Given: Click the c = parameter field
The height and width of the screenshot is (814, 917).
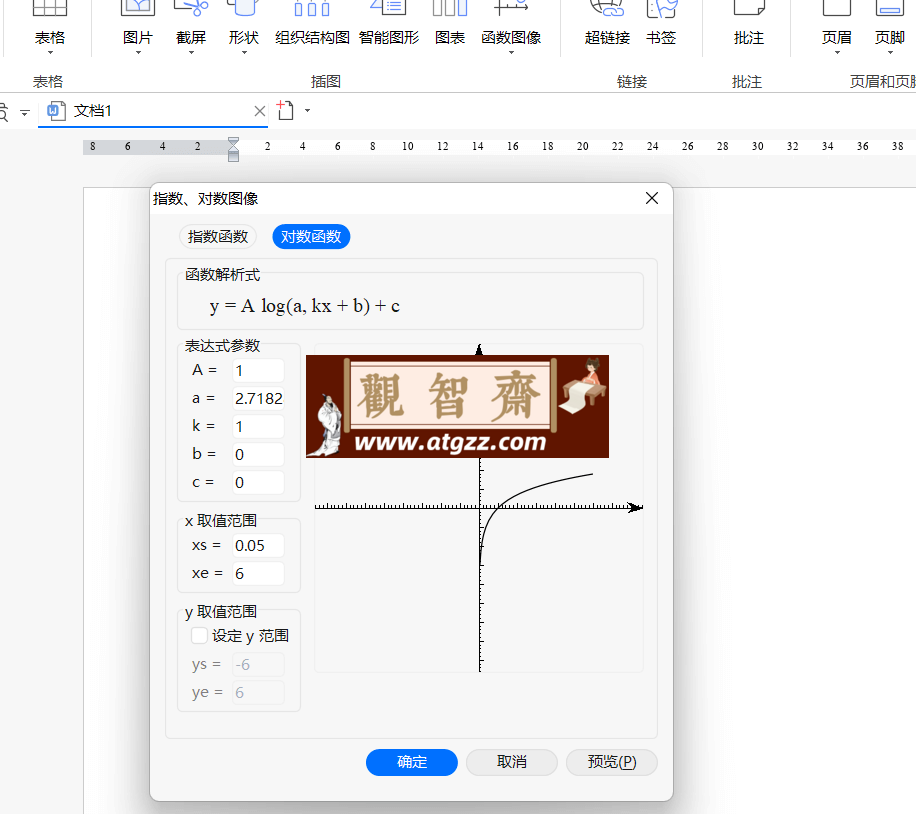Looking at the screenshot, I should [258, 483].
